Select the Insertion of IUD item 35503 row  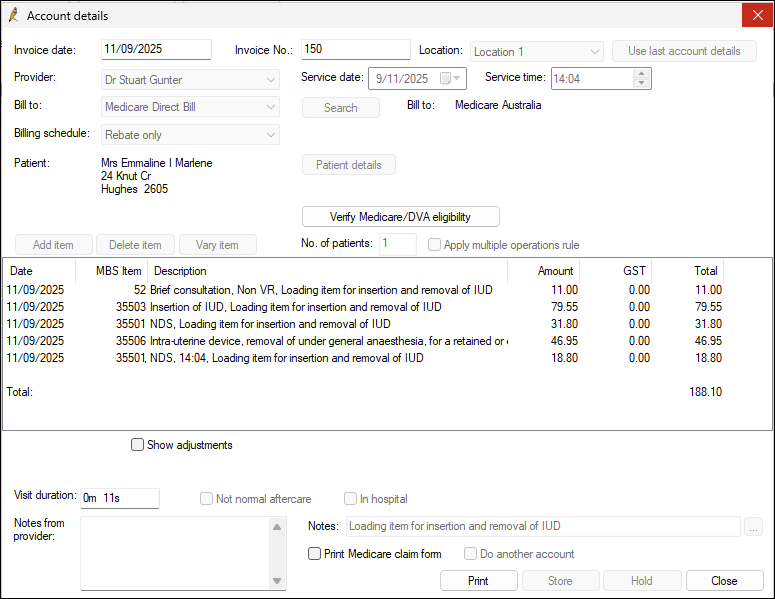click(x=295, y=307)
